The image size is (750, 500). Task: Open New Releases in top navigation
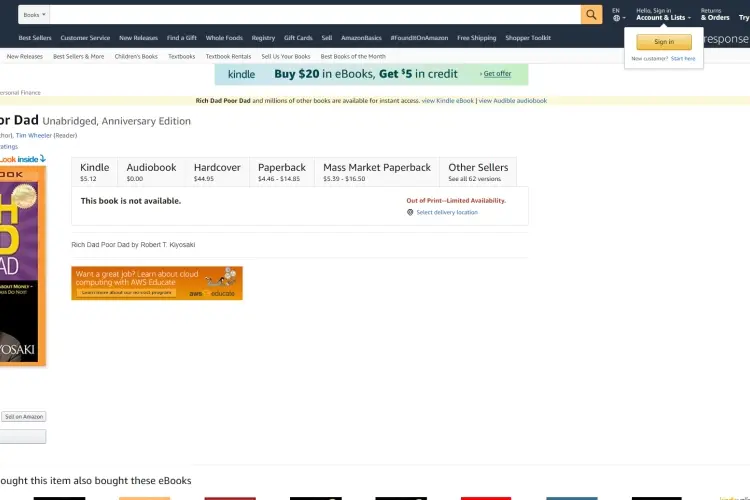point(138,38)
